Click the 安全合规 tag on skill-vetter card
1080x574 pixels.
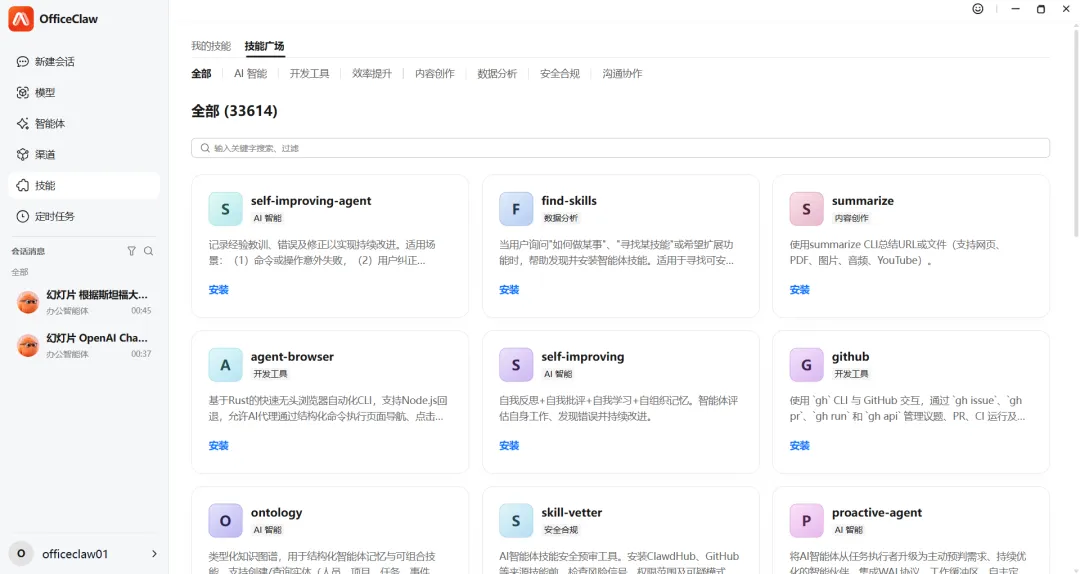(x=561, y=530)
